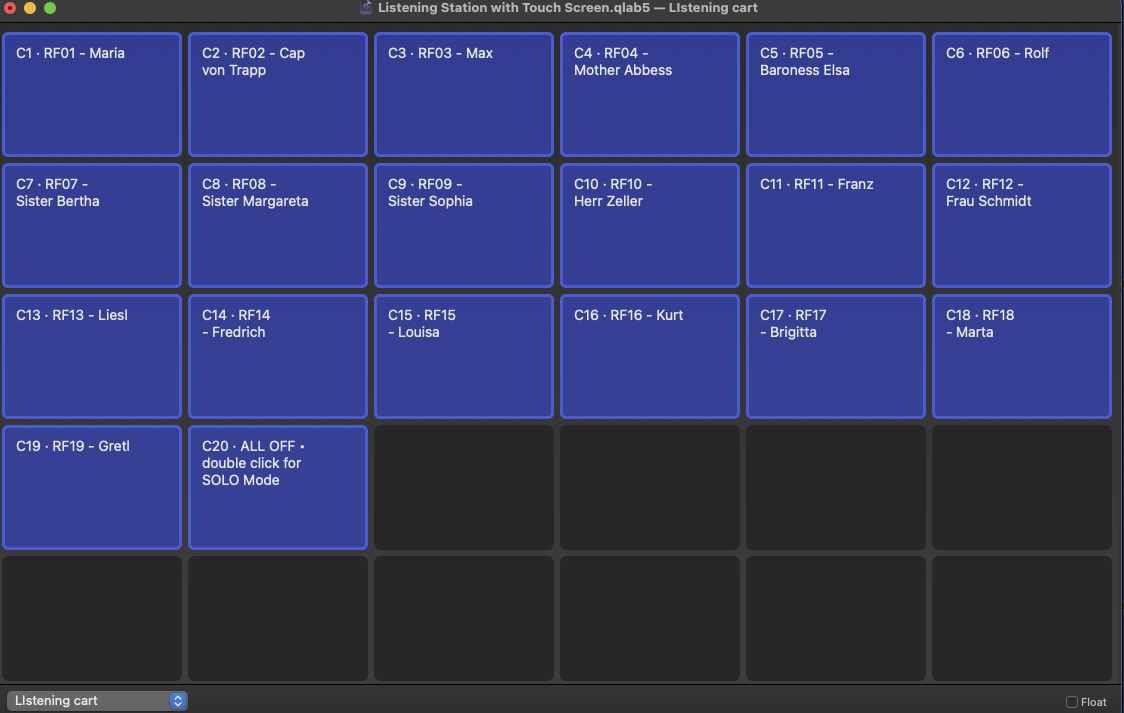Select the C3 RF03 Max cart cell
The image size is (1124, 713).
point(464,95)
